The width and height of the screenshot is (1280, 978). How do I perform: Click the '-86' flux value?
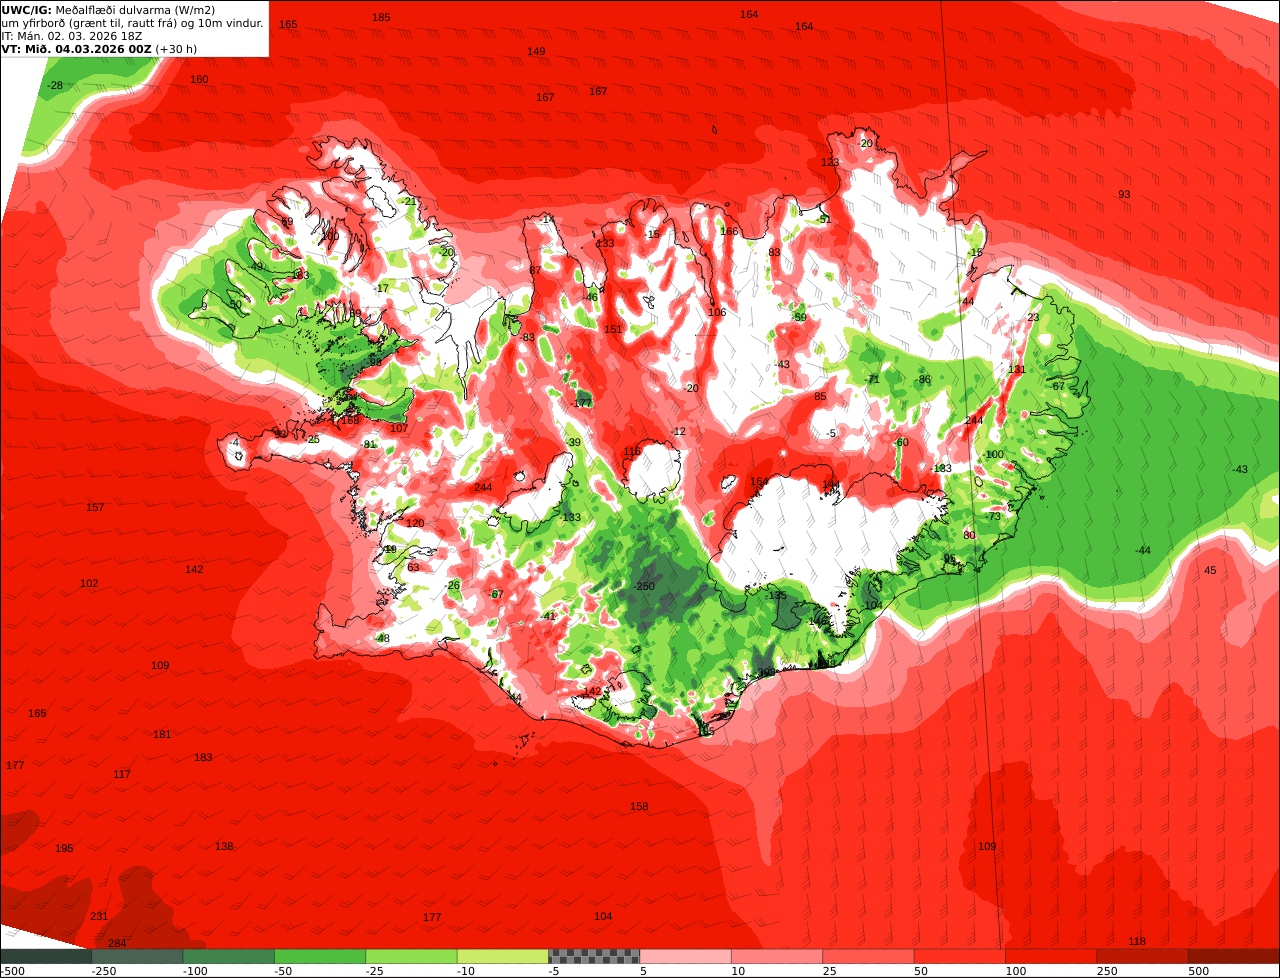coord(923,379)
